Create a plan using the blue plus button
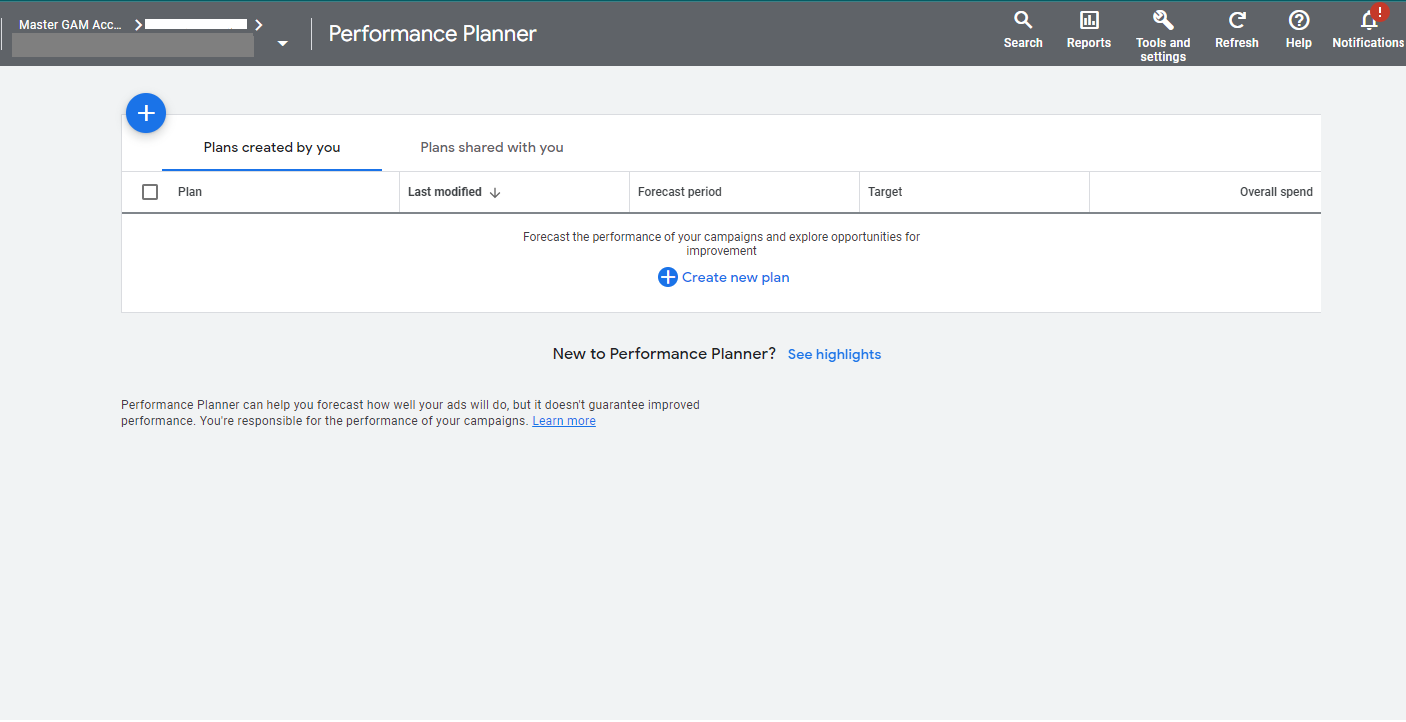Image resolution: width=1406 pixels, height=722 pixels. [146, 113]
